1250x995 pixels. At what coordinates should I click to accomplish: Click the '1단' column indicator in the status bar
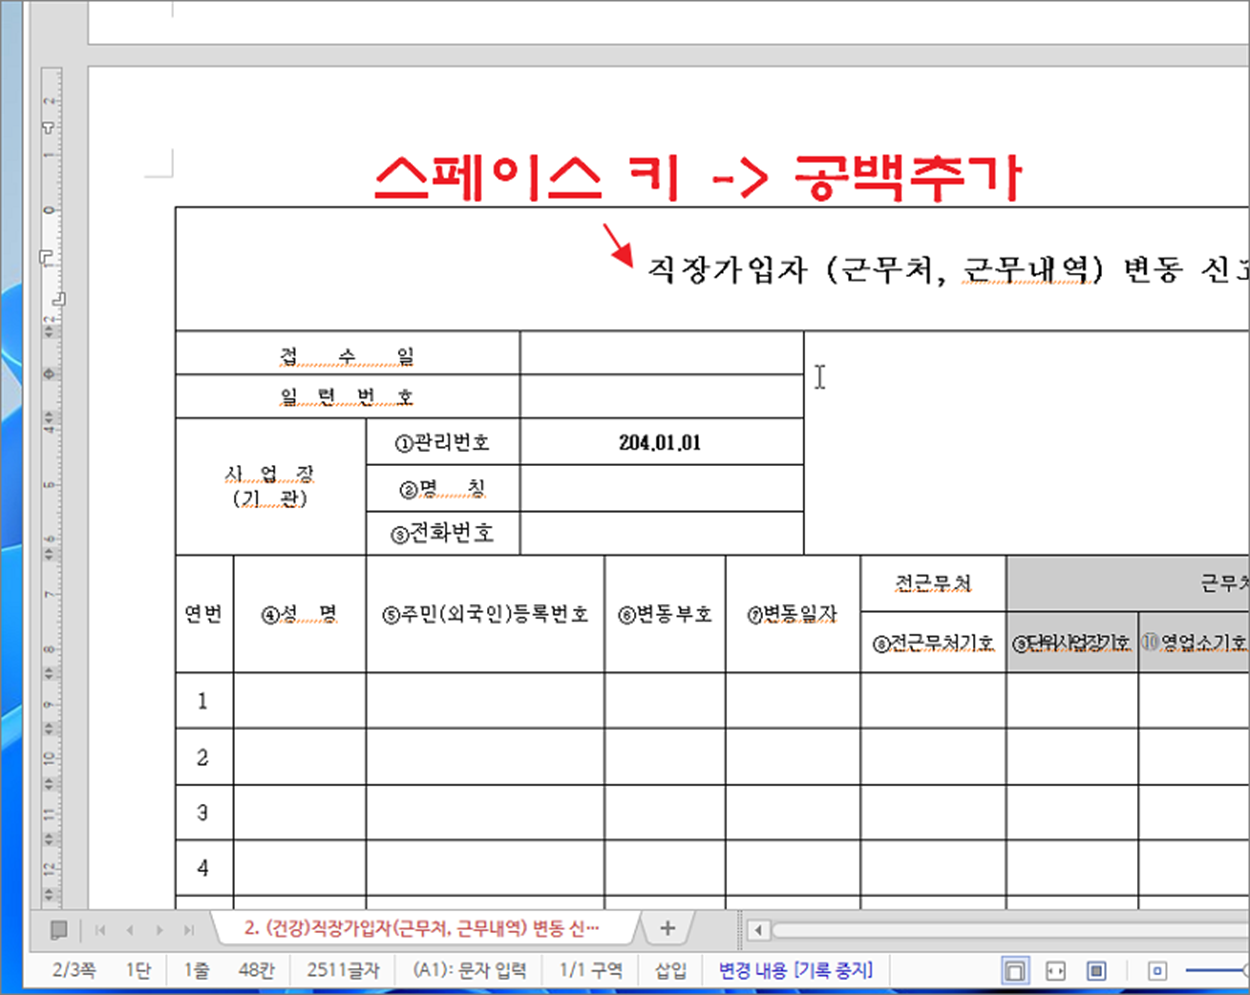coord(138,970)
